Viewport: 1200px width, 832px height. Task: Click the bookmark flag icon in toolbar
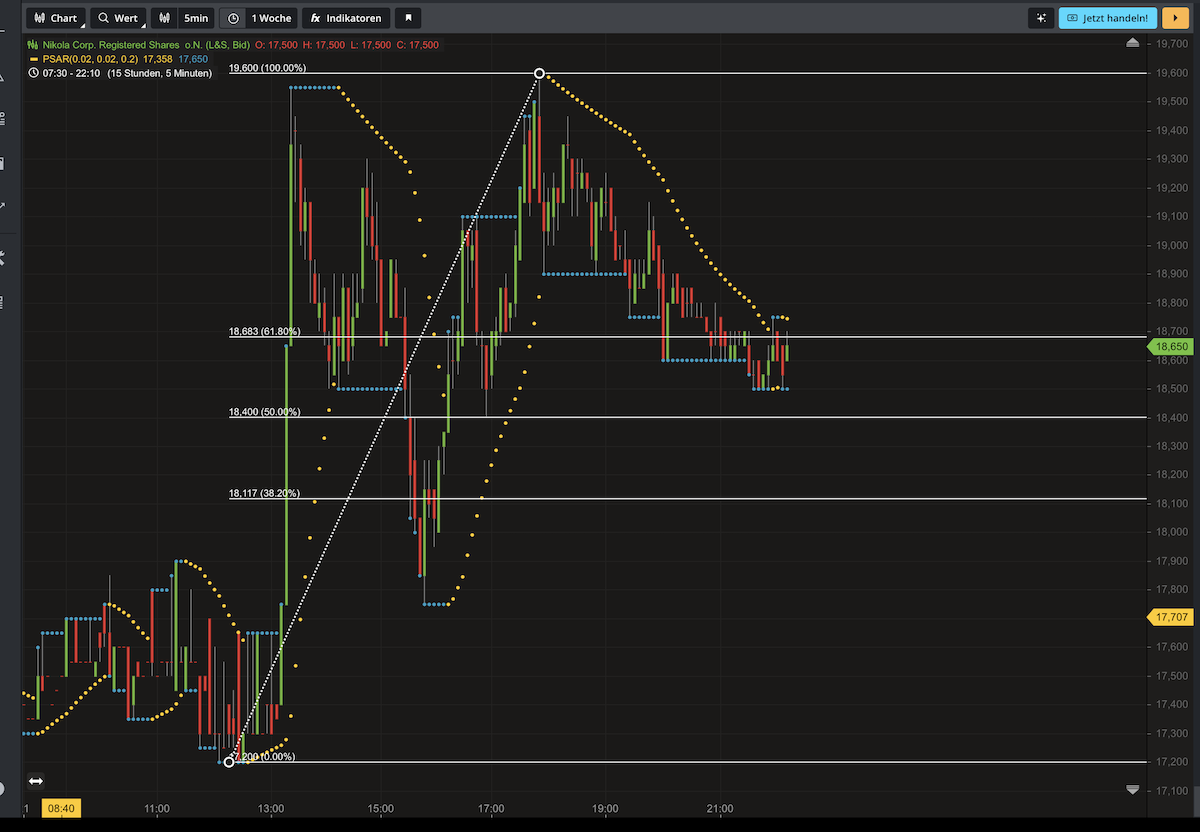click(x=408, y=18)
